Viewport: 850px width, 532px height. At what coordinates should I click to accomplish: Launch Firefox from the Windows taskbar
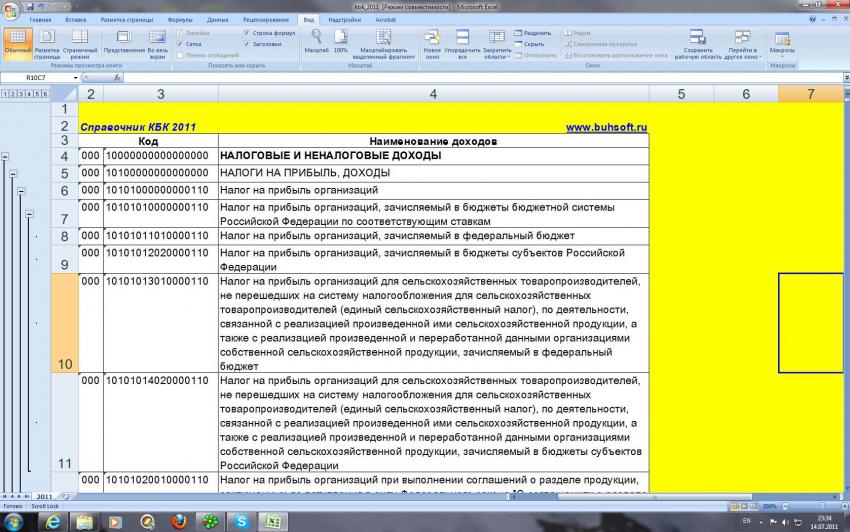[178, 522]
